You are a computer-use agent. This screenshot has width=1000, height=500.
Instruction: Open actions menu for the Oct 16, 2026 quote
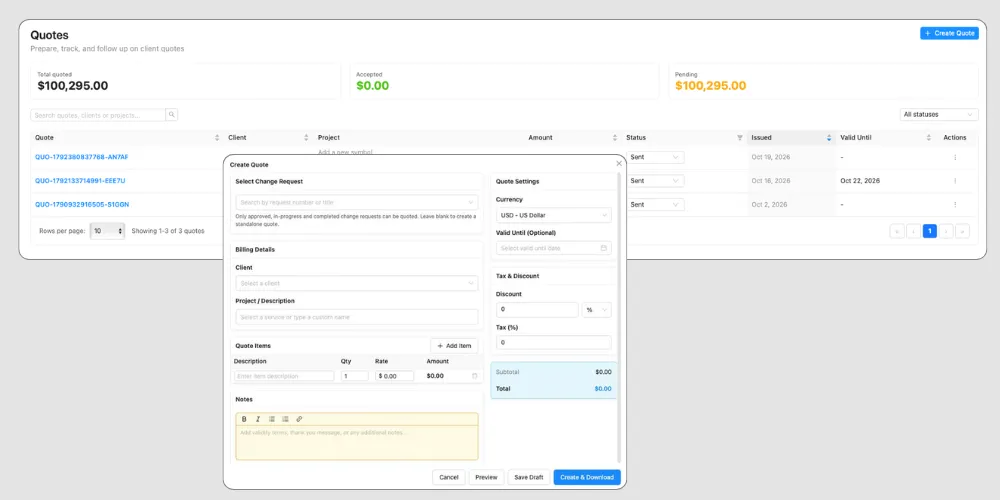click(x=955, y=180)
